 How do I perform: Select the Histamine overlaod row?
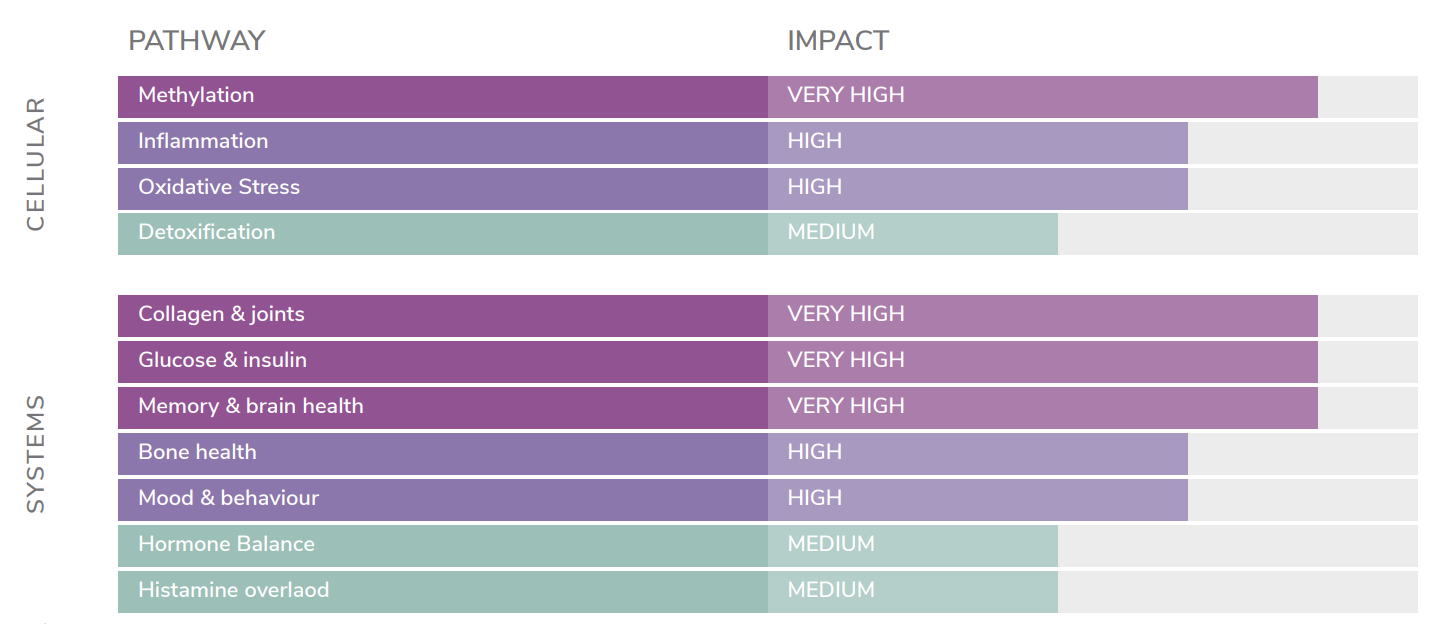point(767,592)
